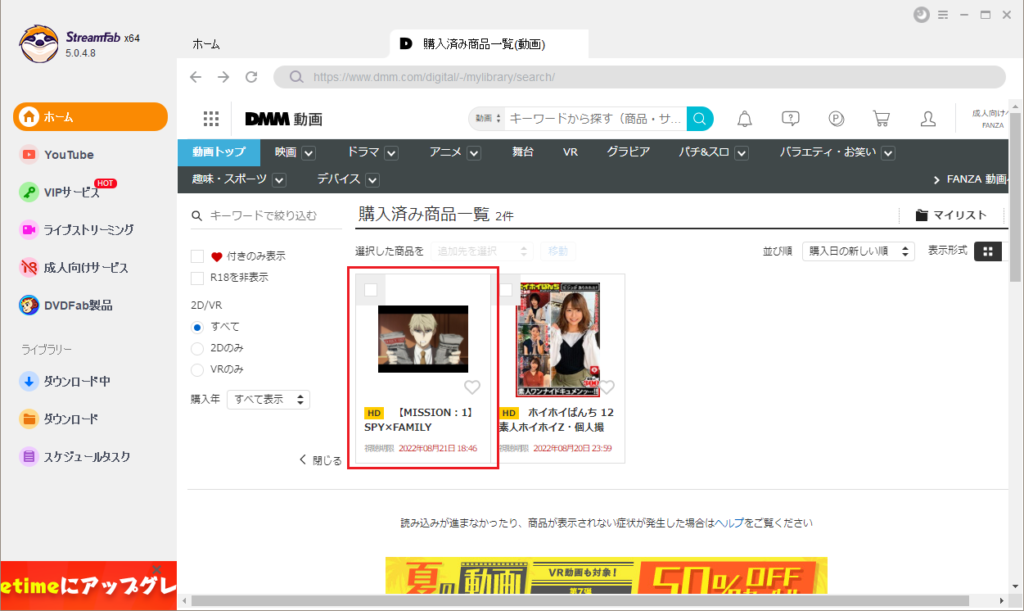The height and width of the screenshot is (611, 1024).
Task: Open the グラビア menu item
Action: 628,152
